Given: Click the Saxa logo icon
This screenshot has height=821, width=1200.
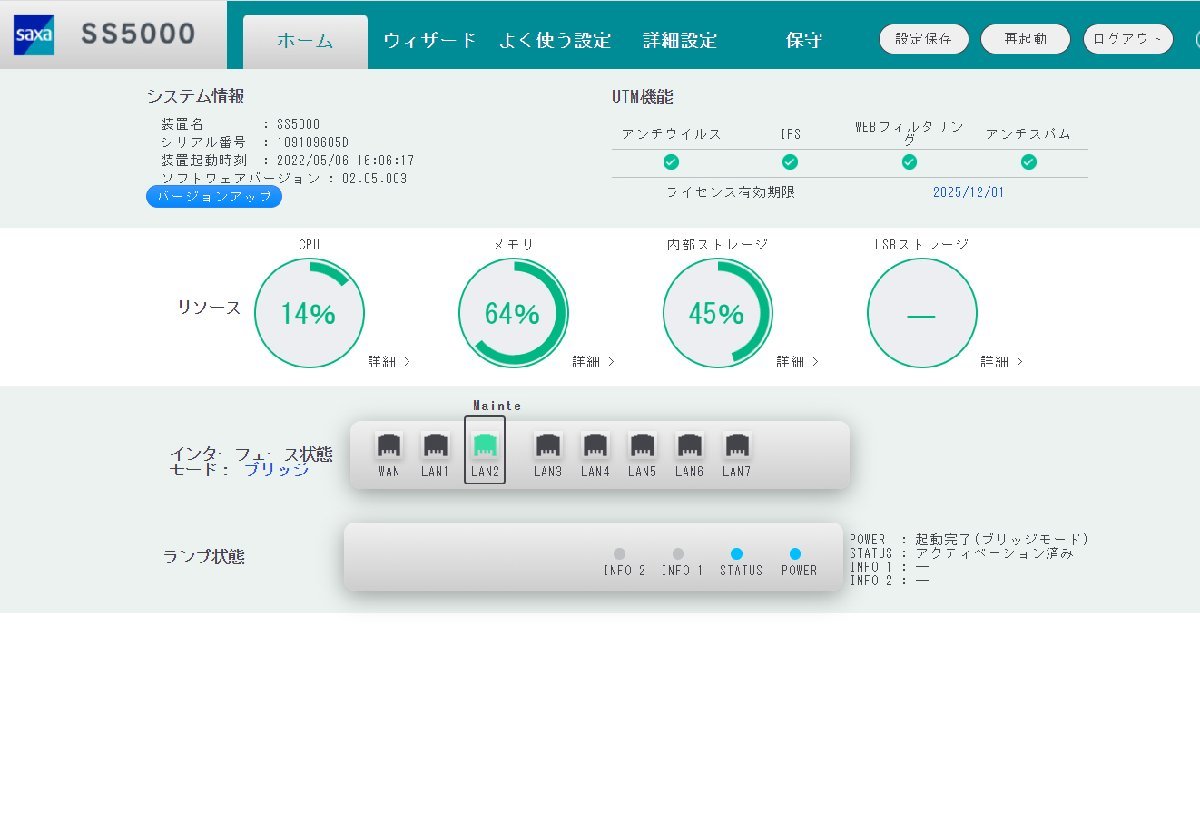Looking at the screenshot, I should [34, 35].
